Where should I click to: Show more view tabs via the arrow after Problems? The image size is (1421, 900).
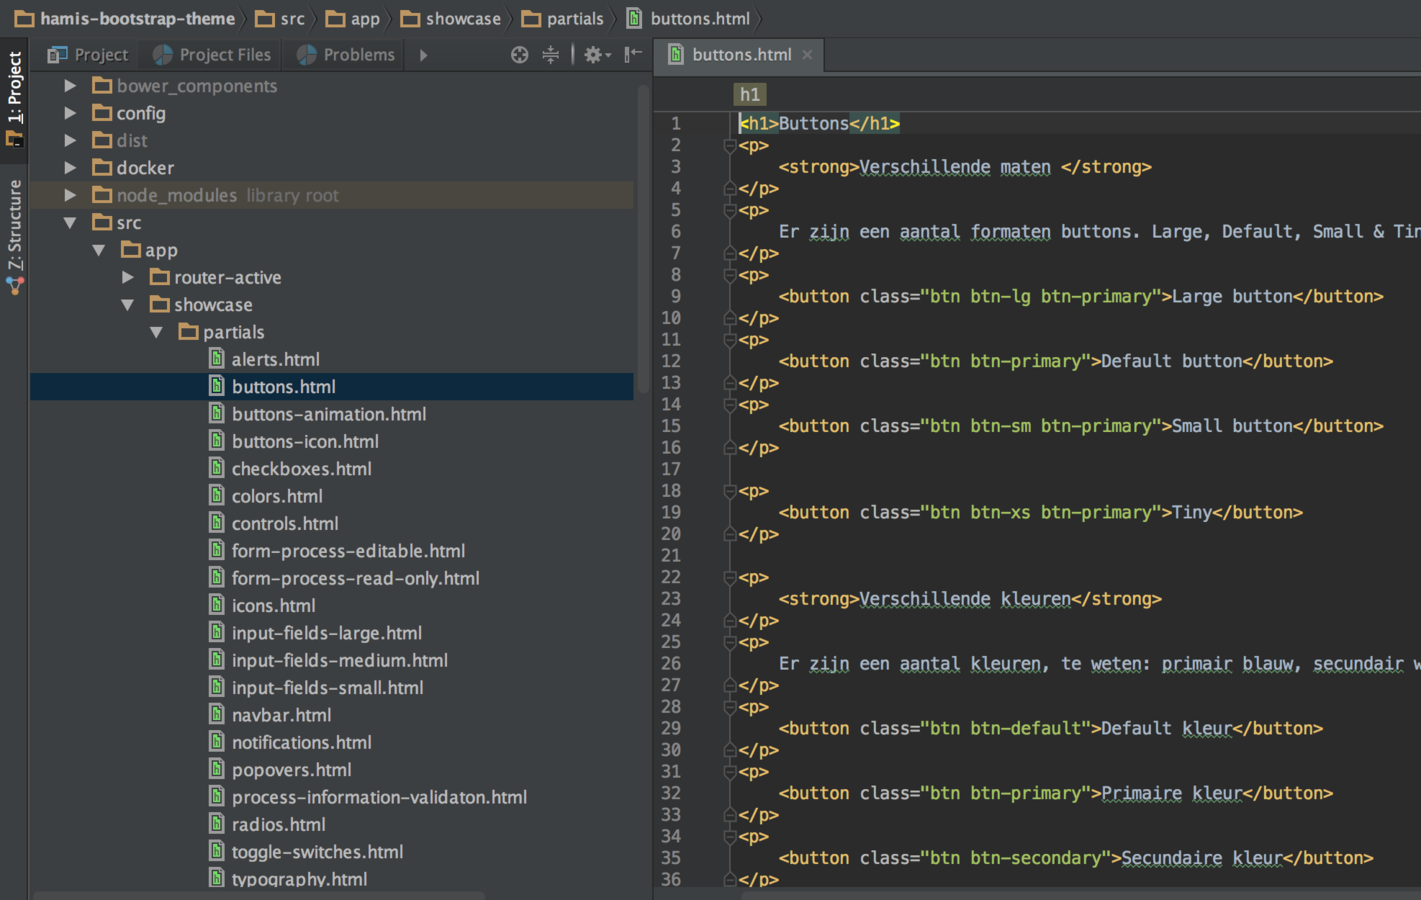423,55
